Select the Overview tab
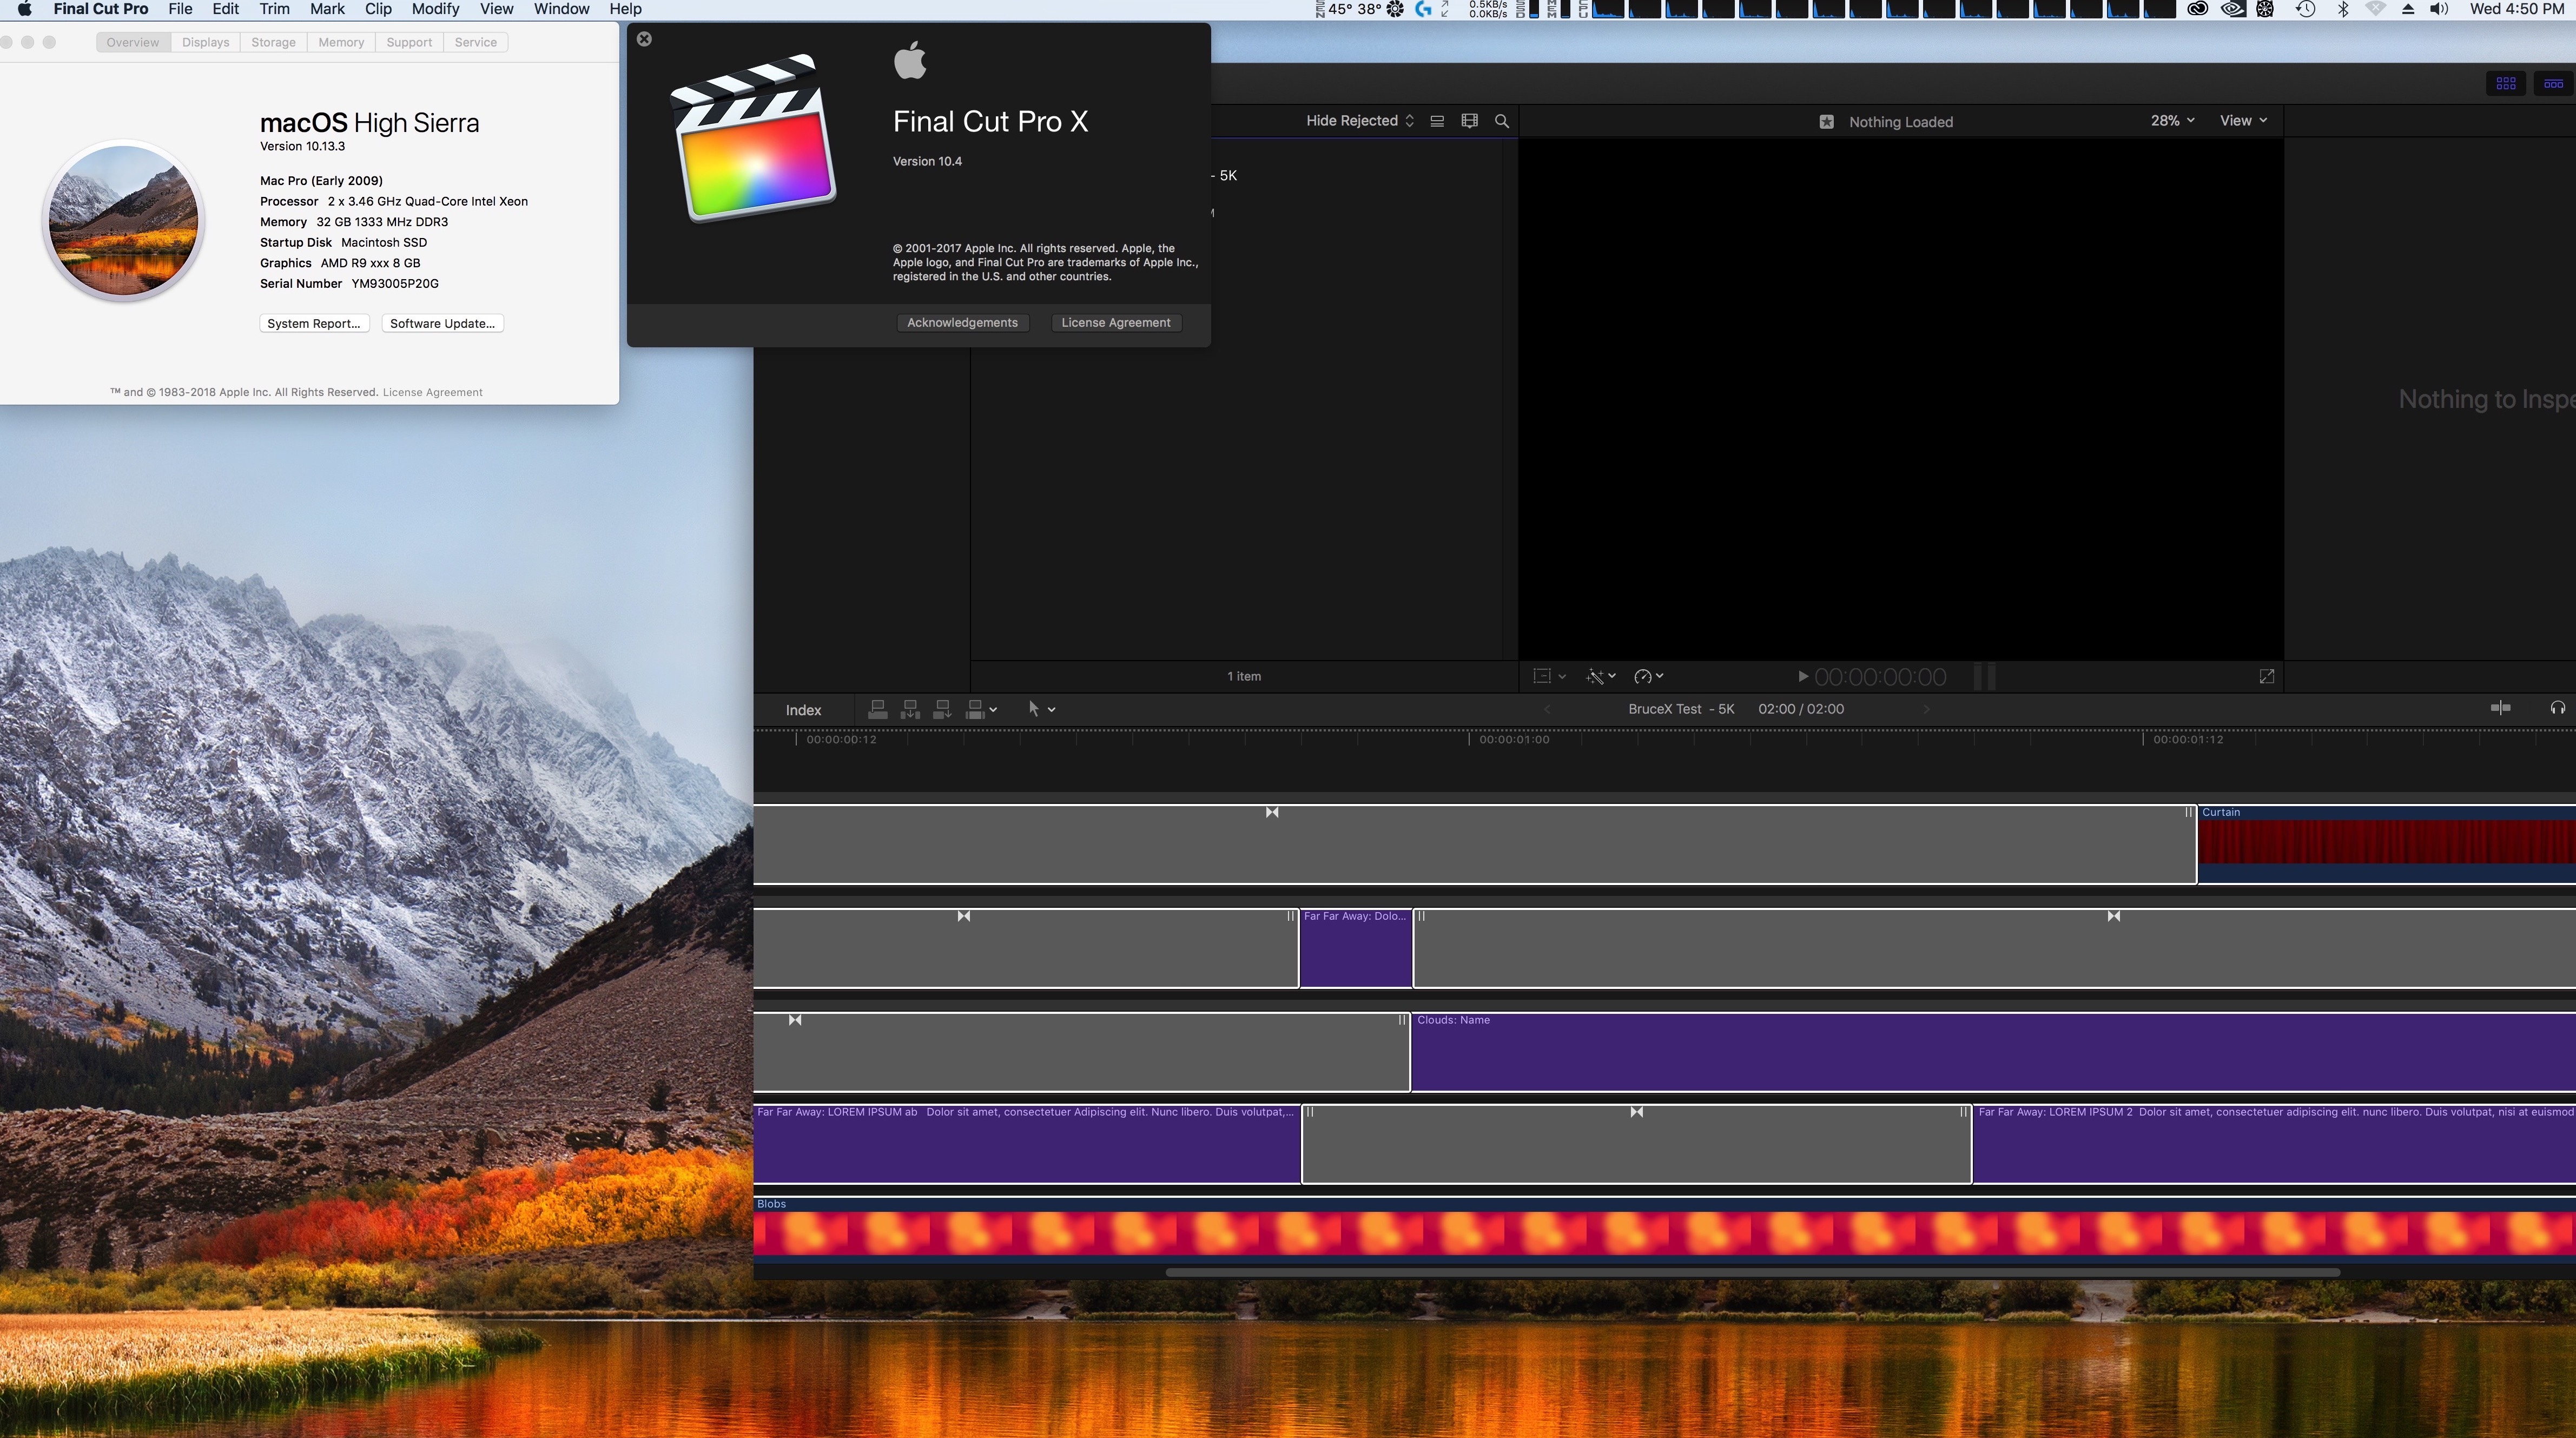This screenshot has height=1438, width=2576. click(x=133, y=42)
